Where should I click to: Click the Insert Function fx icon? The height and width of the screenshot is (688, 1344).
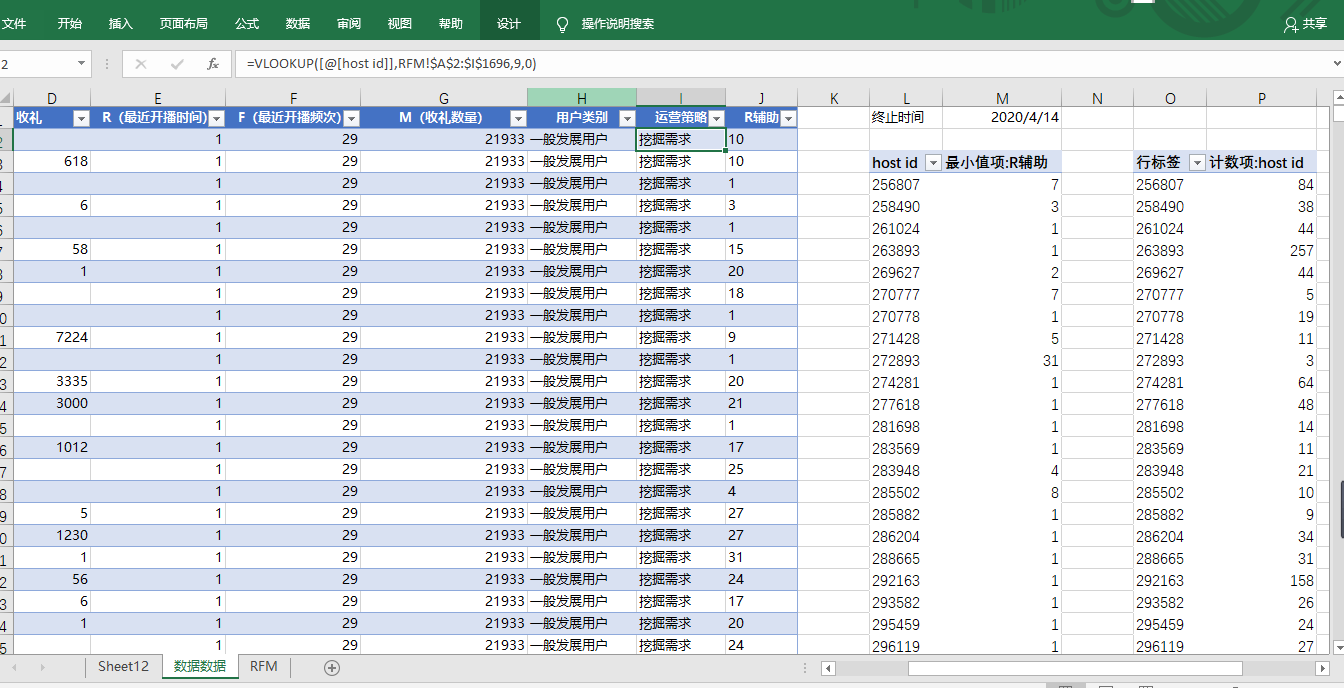(212, 64)
